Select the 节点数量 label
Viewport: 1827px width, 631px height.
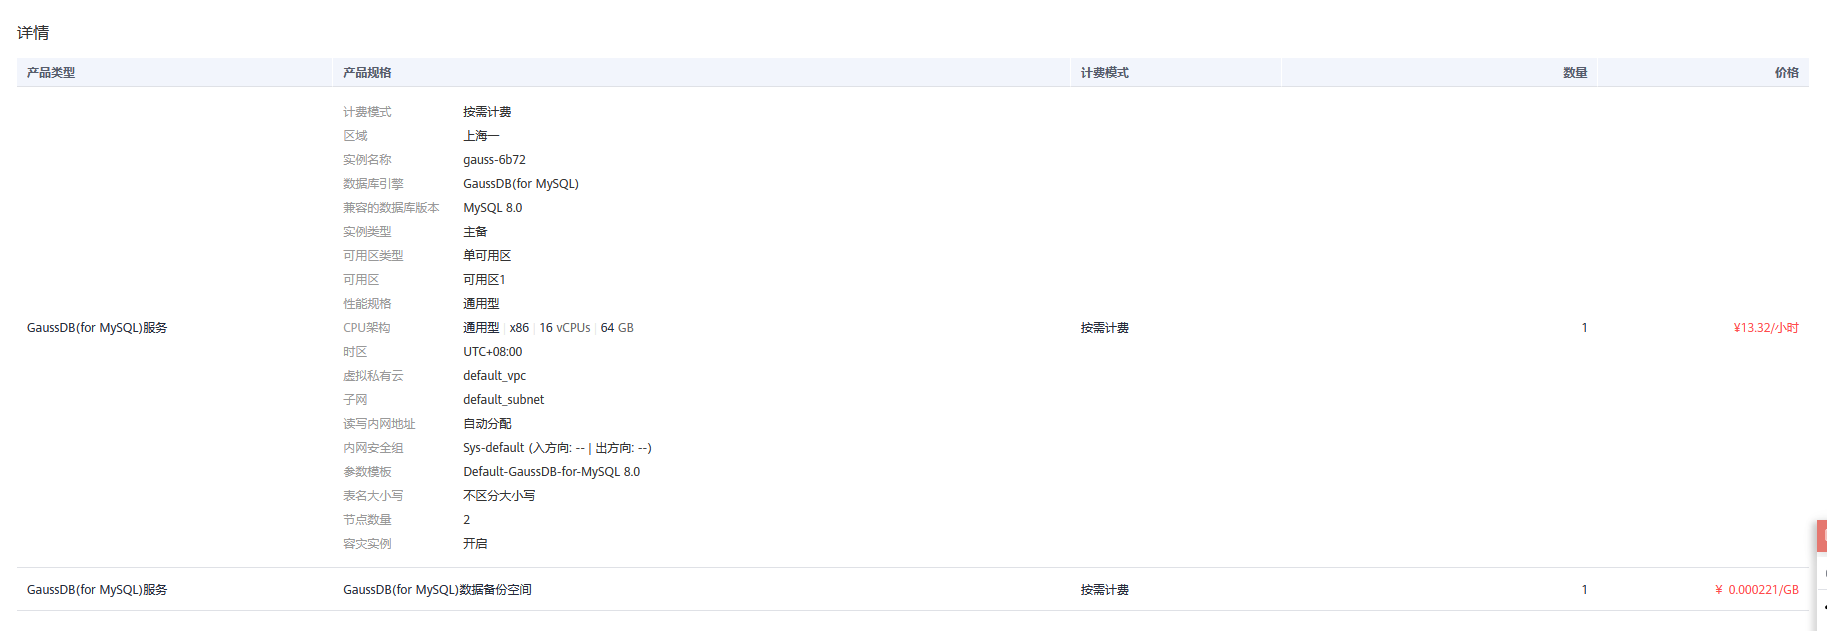click(367, 520)
